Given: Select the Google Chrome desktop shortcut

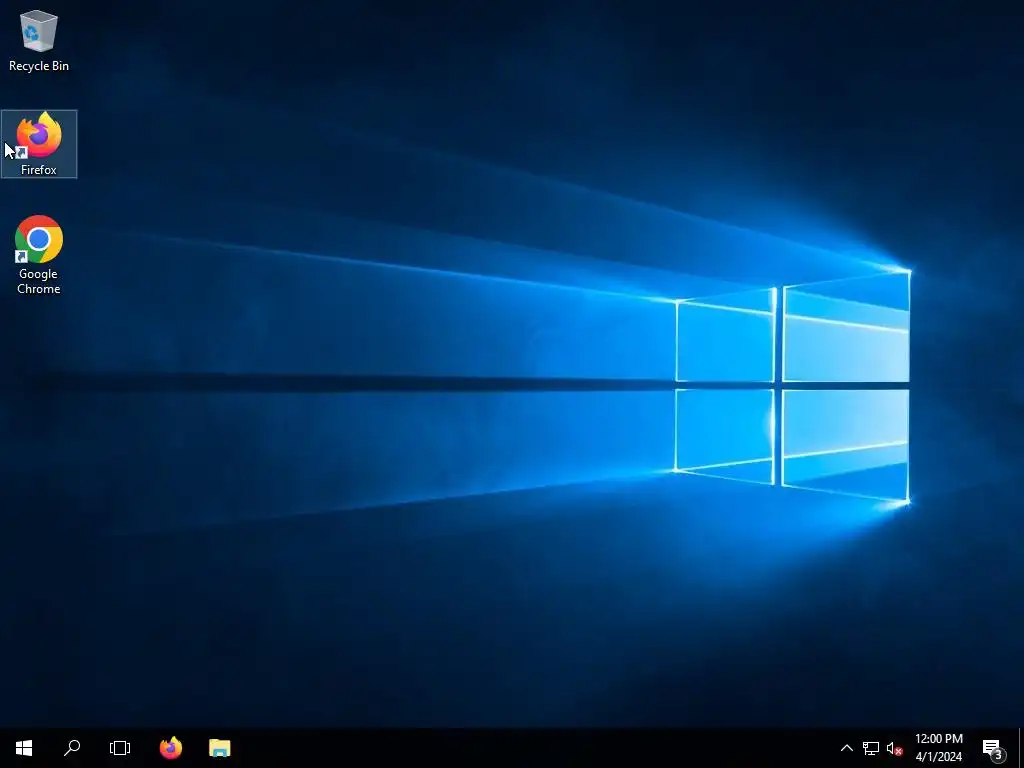Looking at the screenshot, I should tap(39, 255).
